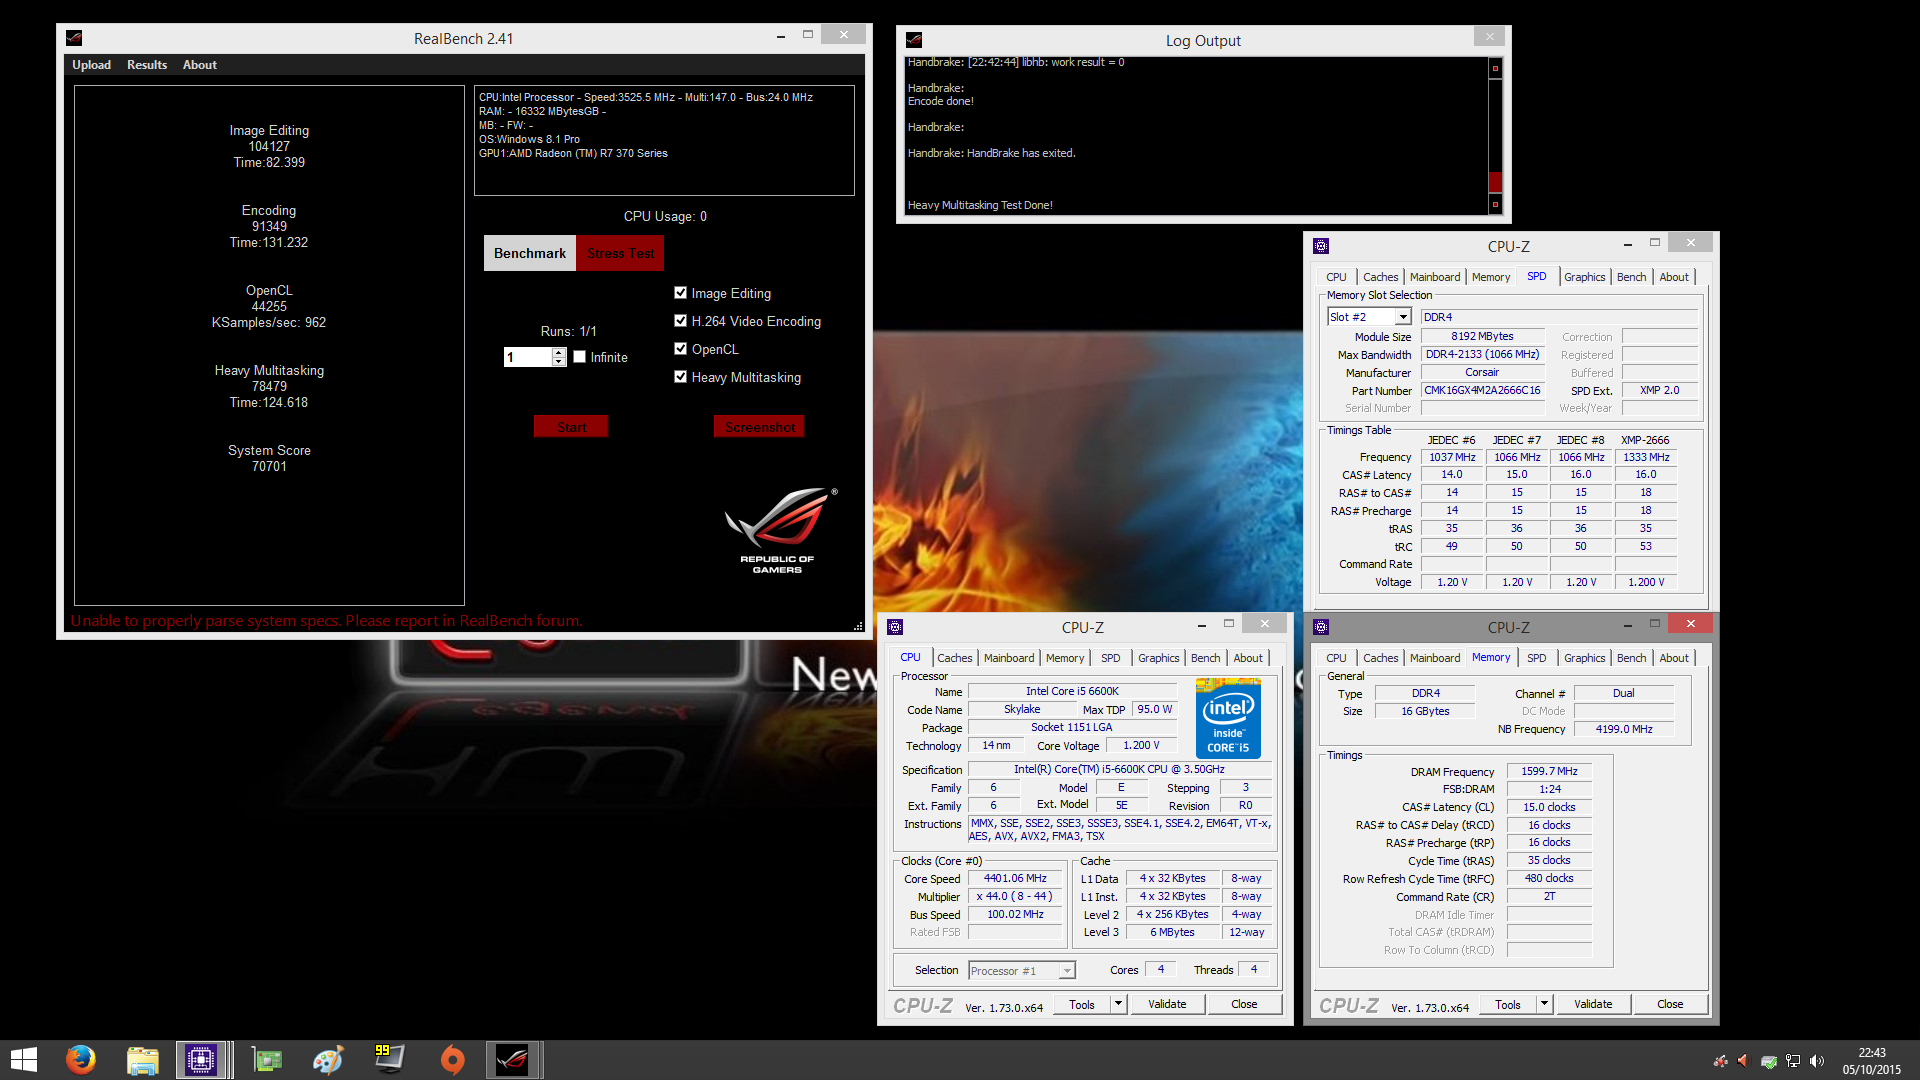Click the Intel Core i5 6600K name field
Screen dimensions: 1920x1080
[1072, 691]
